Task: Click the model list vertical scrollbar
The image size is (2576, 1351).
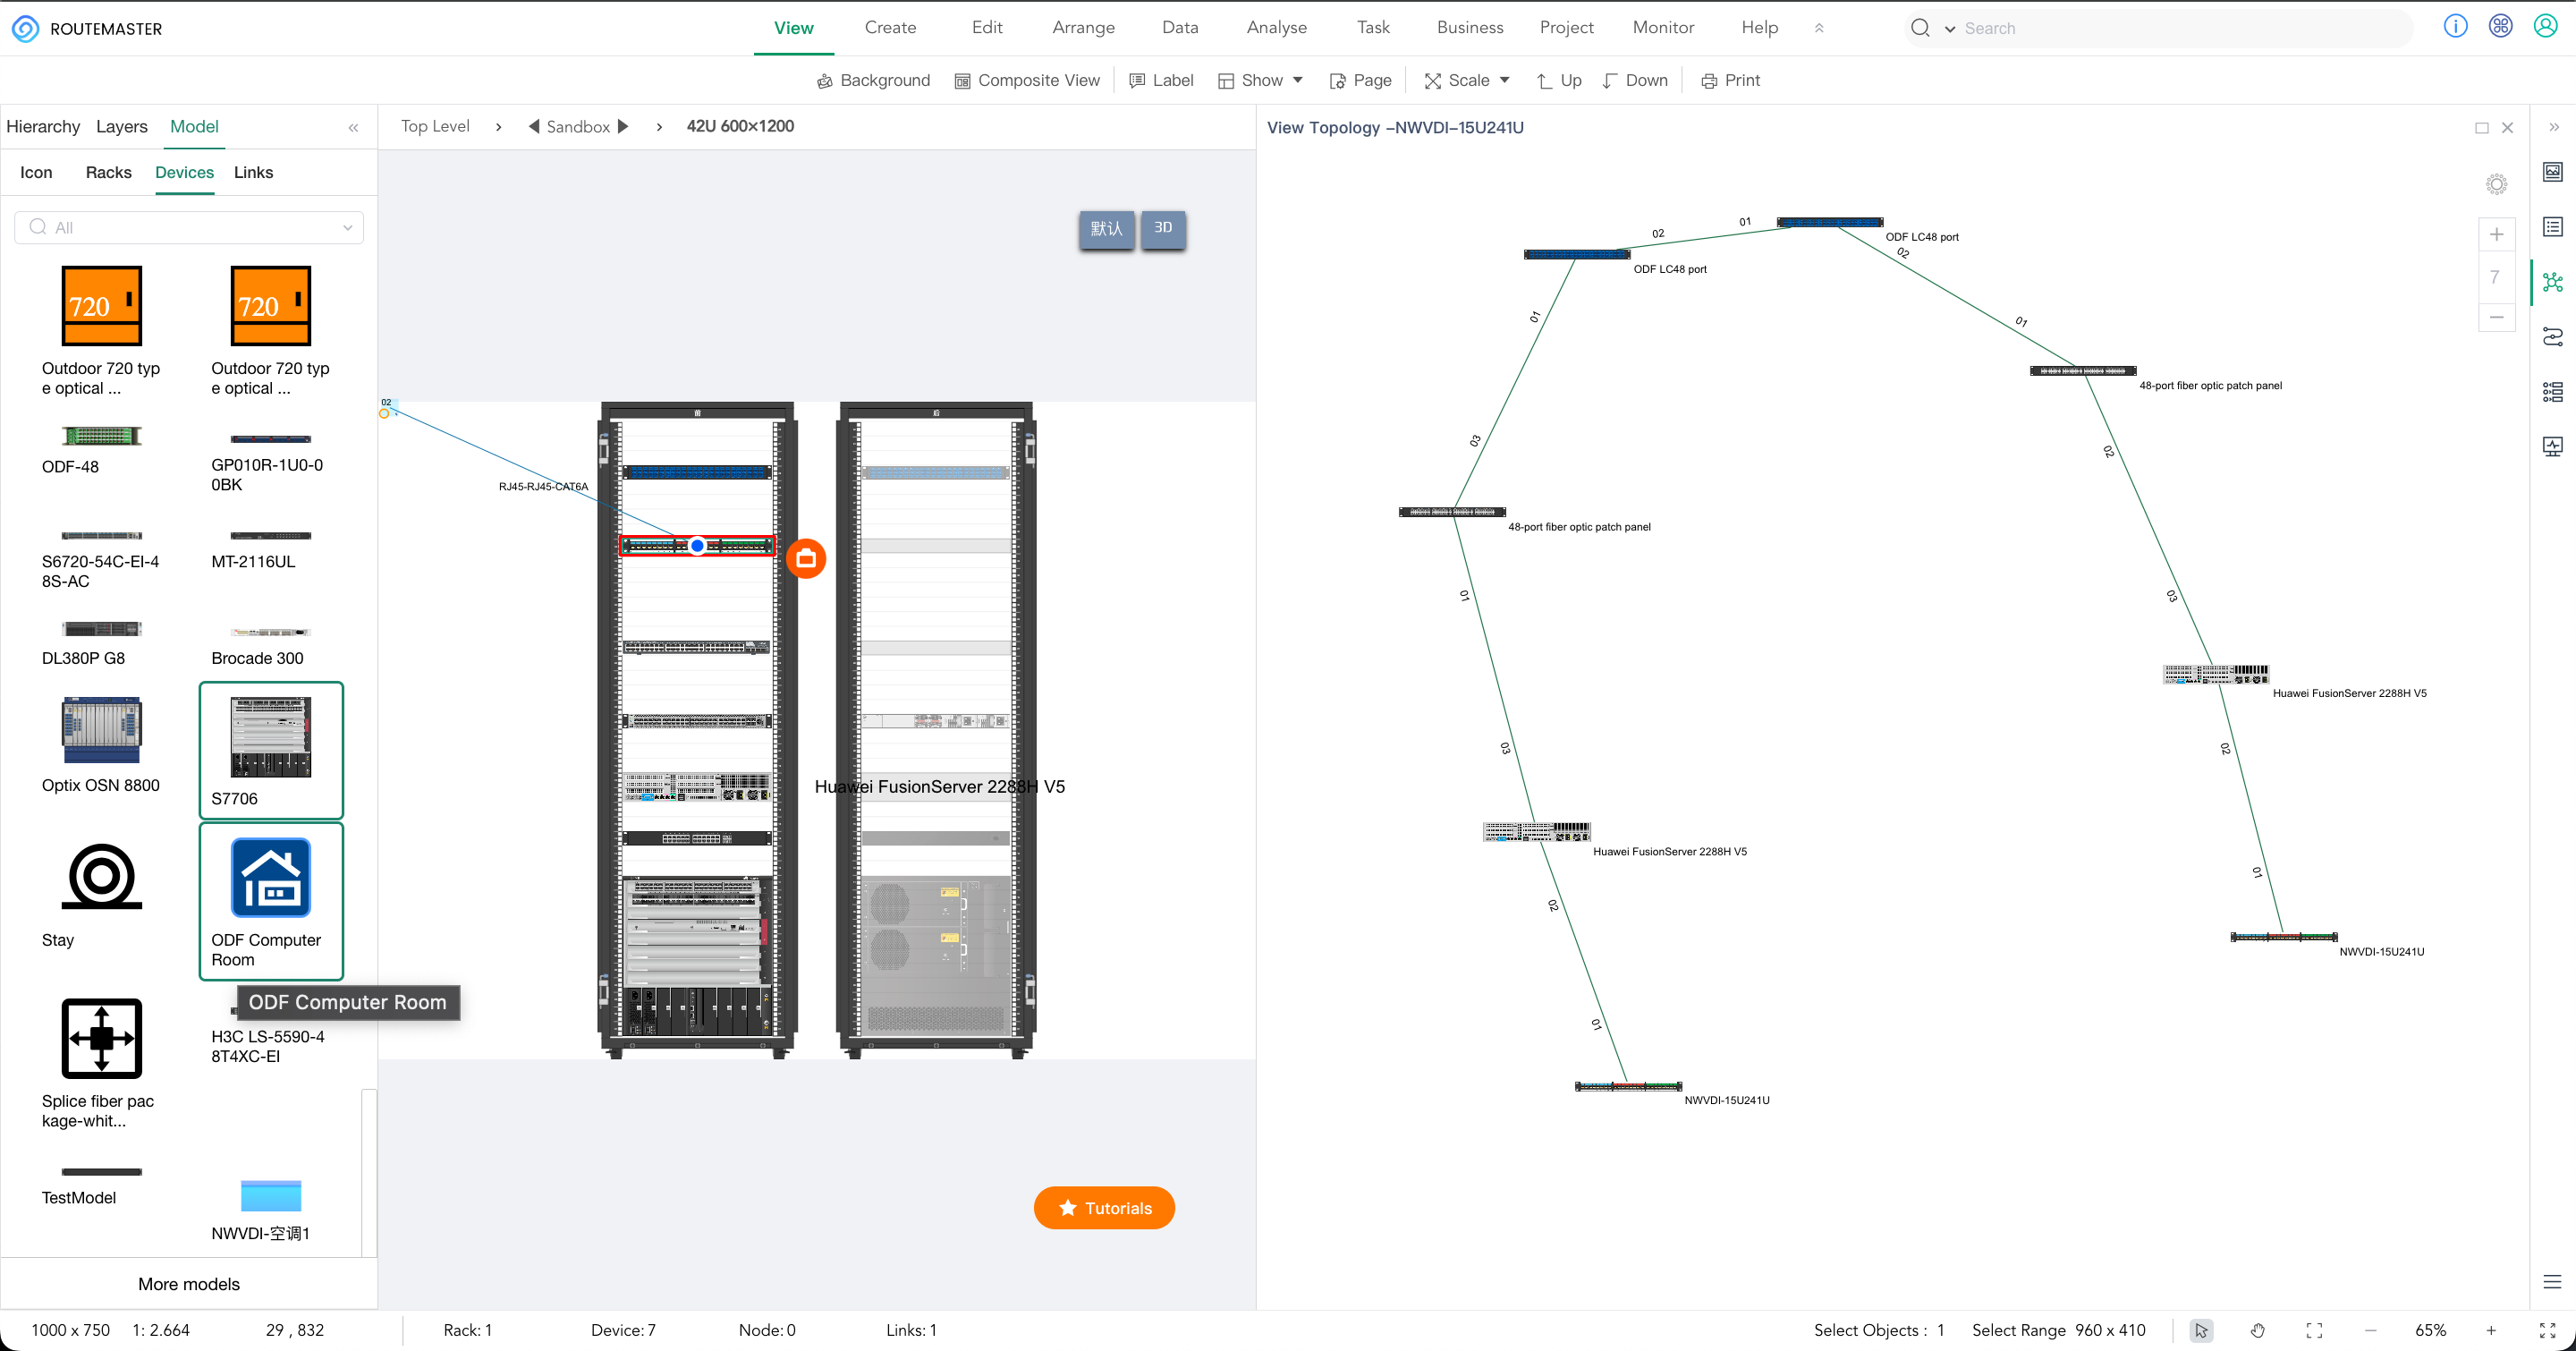Action: 369,1172
